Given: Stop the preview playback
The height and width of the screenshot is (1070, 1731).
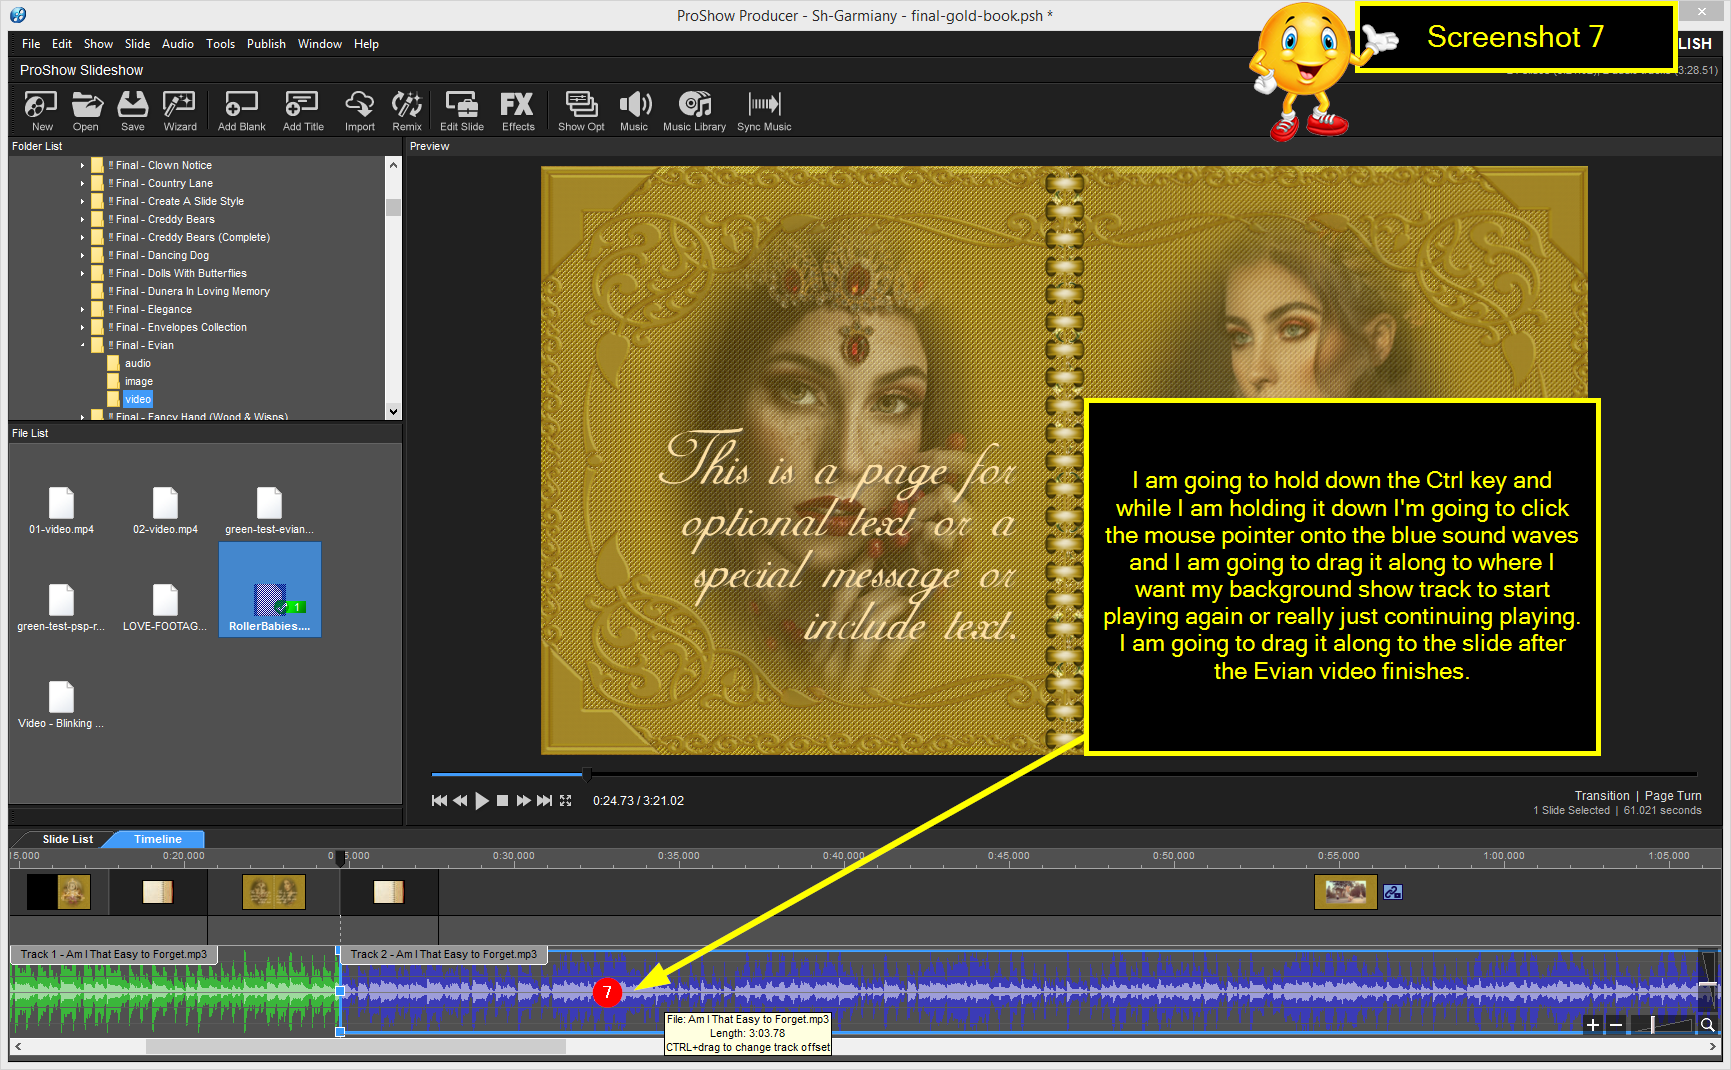Looking at the screenshot, I should pos(503,801).
